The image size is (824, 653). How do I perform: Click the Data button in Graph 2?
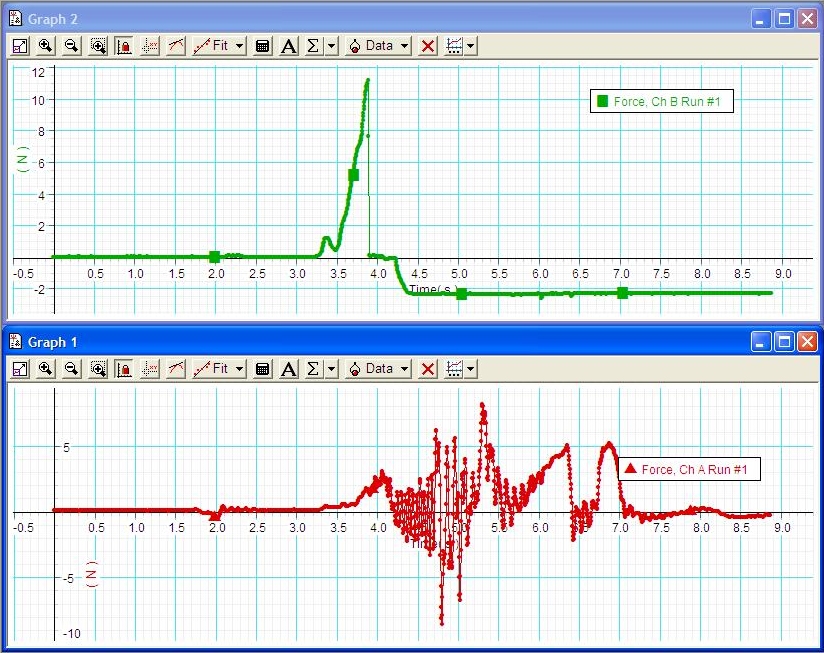tap(371, 46)
